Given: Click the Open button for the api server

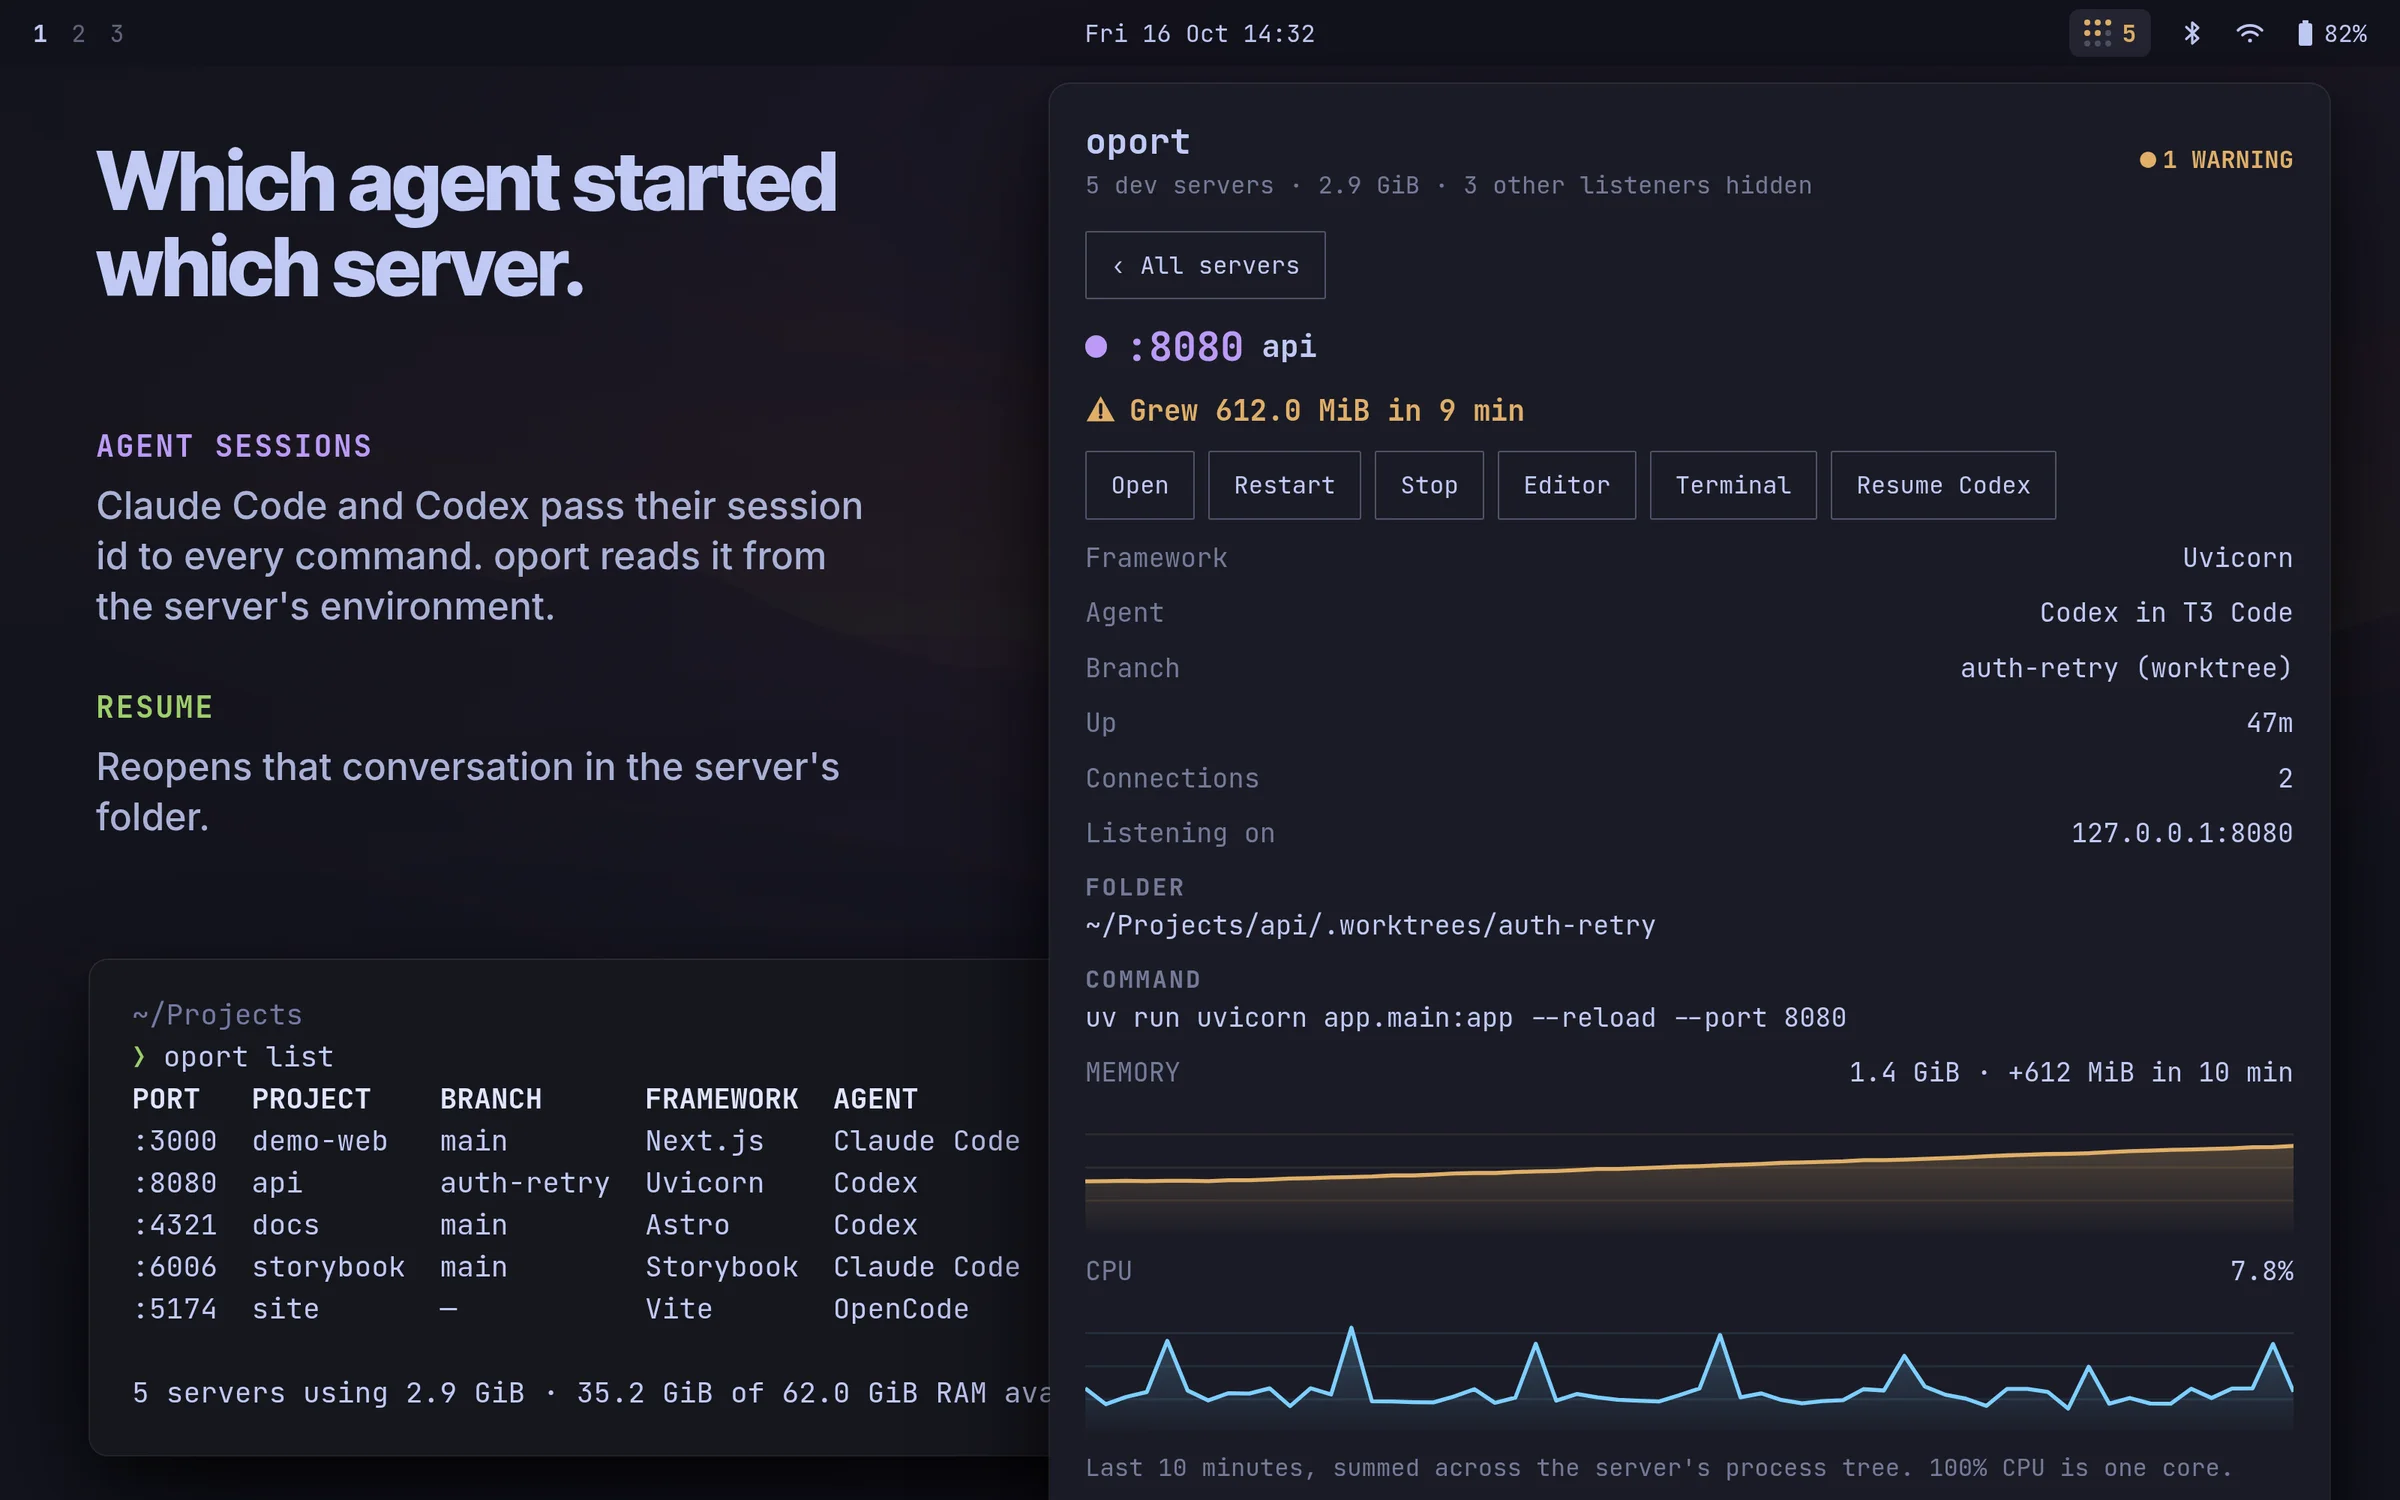Looking at the screenshot, I should coord(1139,485).
